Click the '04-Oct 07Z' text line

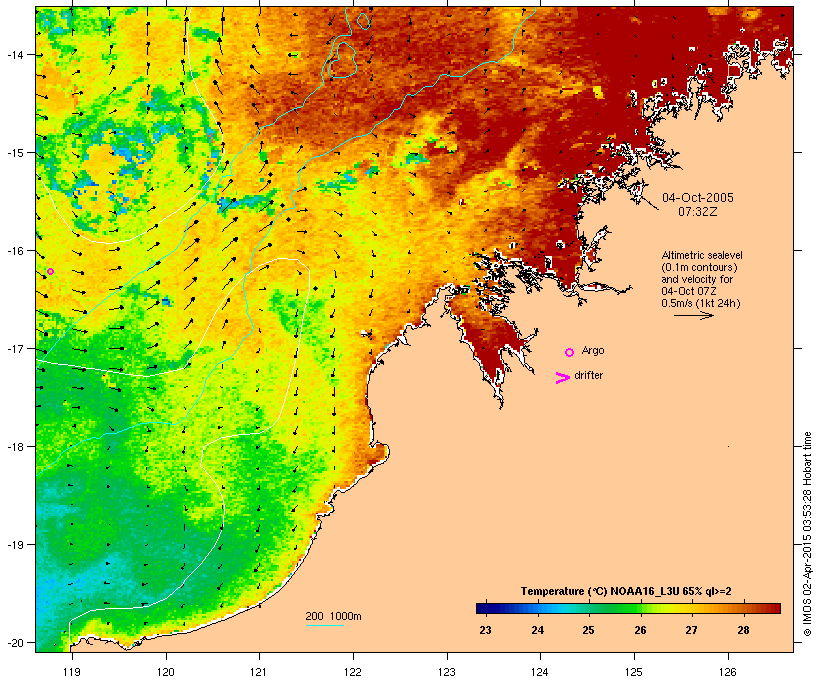tap(689, 291)
